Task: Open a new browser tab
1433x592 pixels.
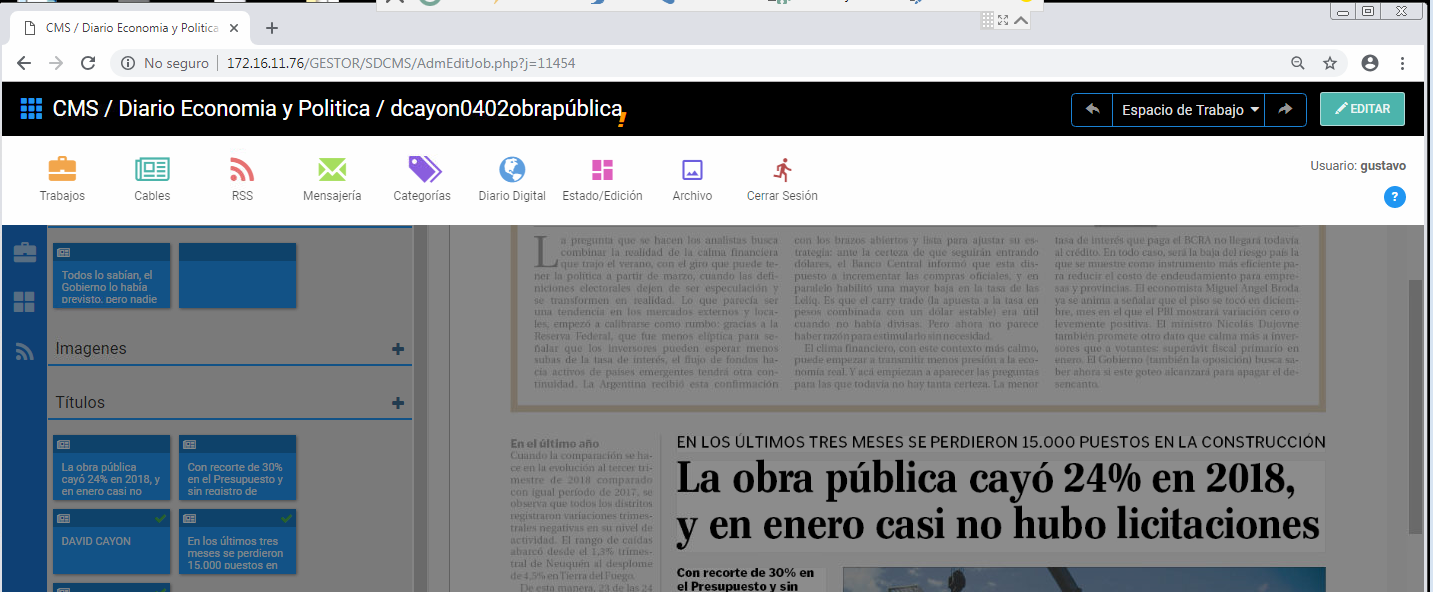Action: point(272,28)
